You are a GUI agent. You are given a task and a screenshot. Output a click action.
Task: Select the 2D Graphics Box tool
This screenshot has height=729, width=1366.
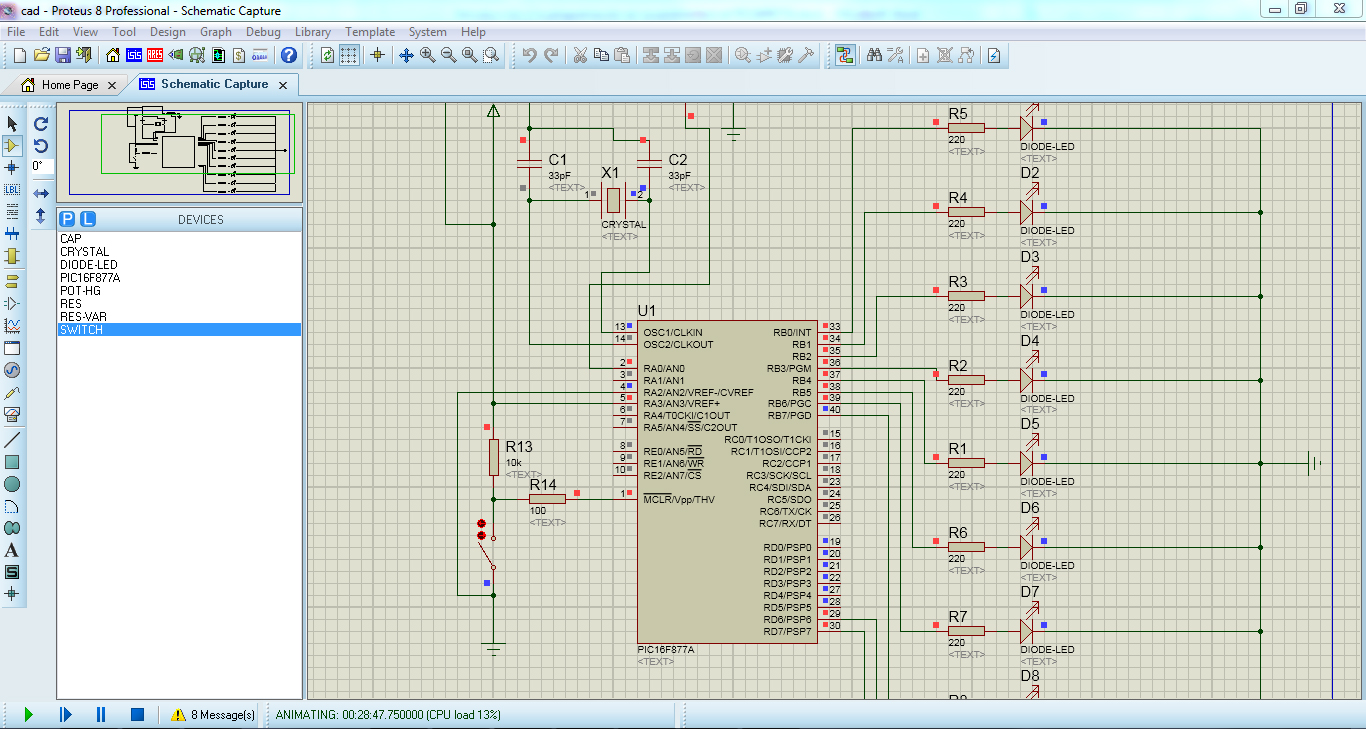click(x=12, y=462)
